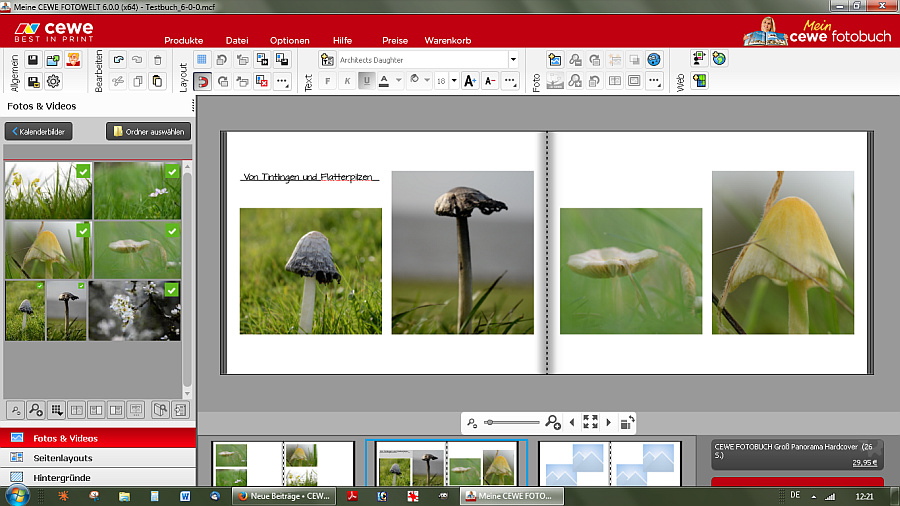Go back with the Kalenderbilder button

click(x=39, y=131)
